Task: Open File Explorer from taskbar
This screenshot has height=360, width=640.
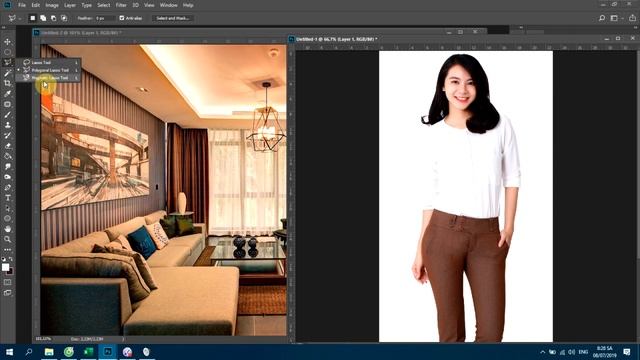Action: (x=49, y=351)
